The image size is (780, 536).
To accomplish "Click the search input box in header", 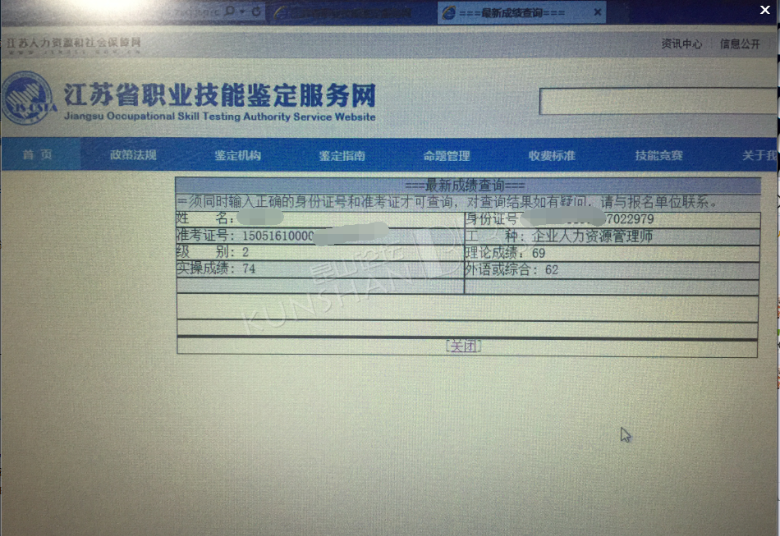I will point(658,102).
